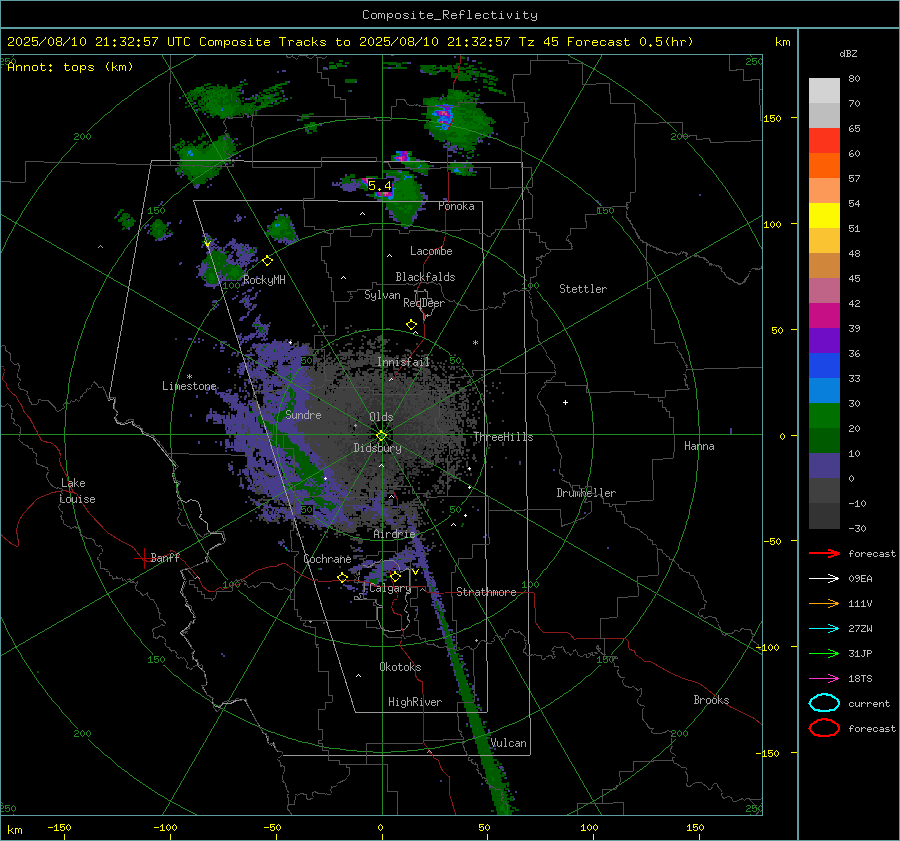Click the red cross marker at Banff
This screenshot has height=841, width=900.
[143, 558]
